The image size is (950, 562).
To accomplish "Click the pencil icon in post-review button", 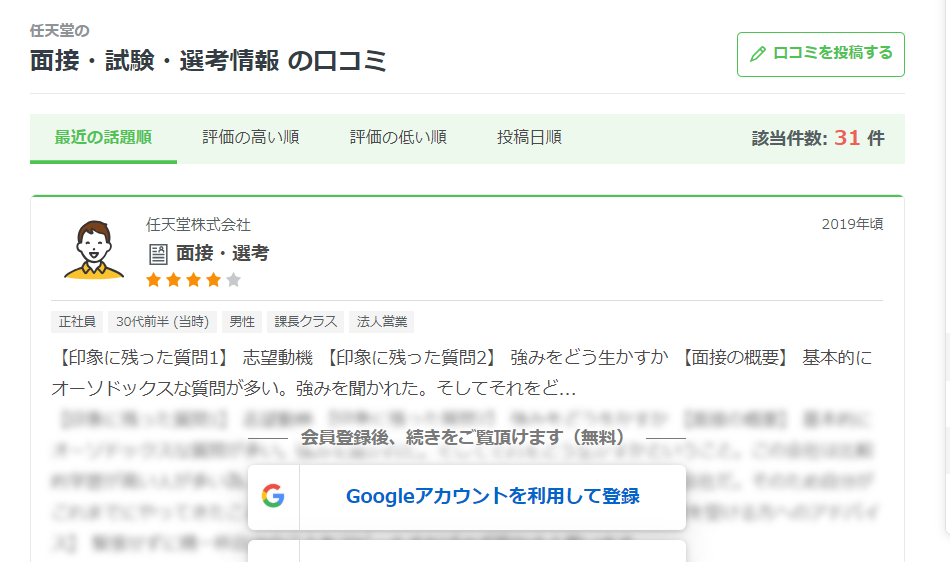I will tap(758, 54).
